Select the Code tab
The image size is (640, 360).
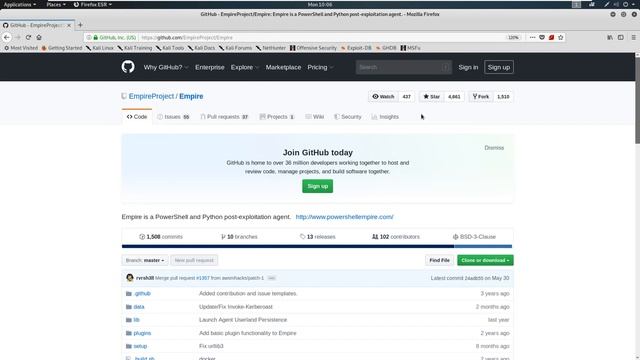coord(137,117)
